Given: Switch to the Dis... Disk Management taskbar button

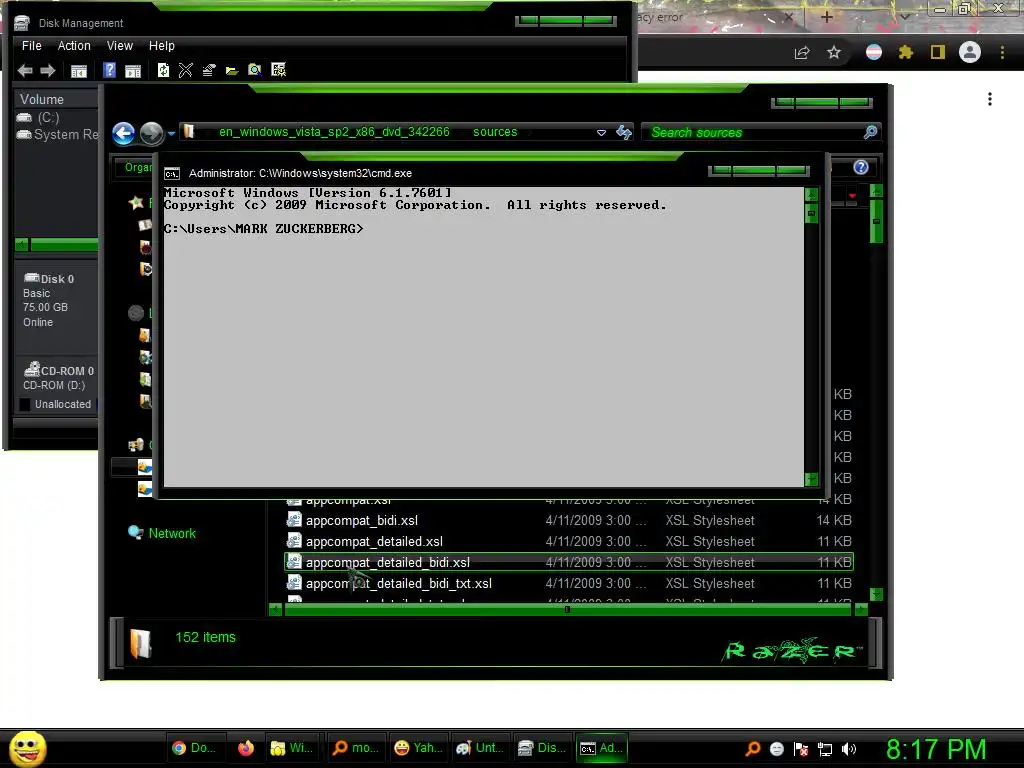Looking at the screenshot, I should point(541,748).
